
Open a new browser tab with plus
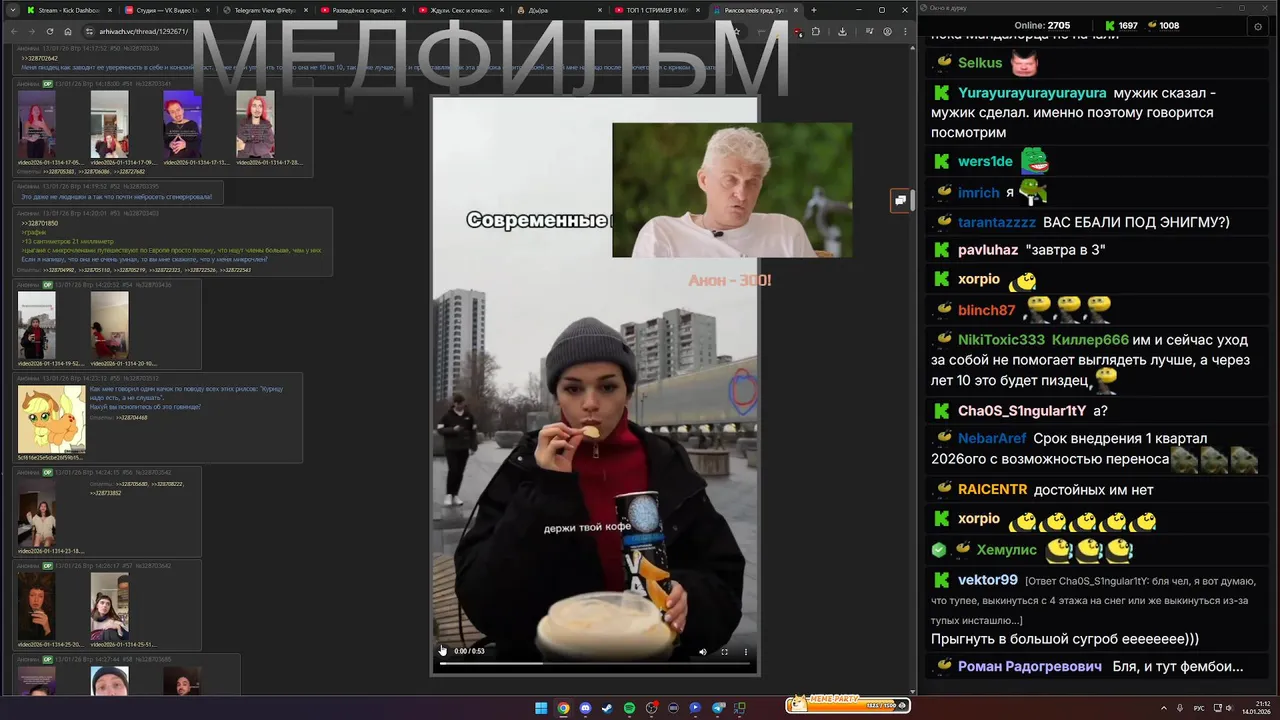click(x=814, y=10)
